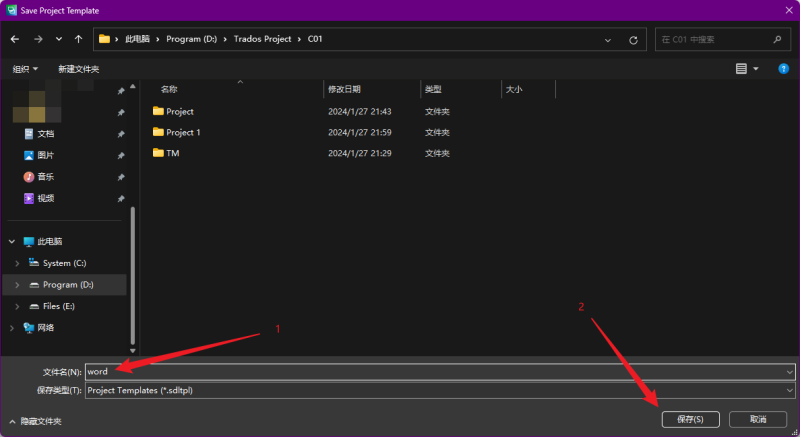Open the 组织 organize menu
Image resolution: width=800 pixels, height=437 pixels.
[x=25, y=69]
